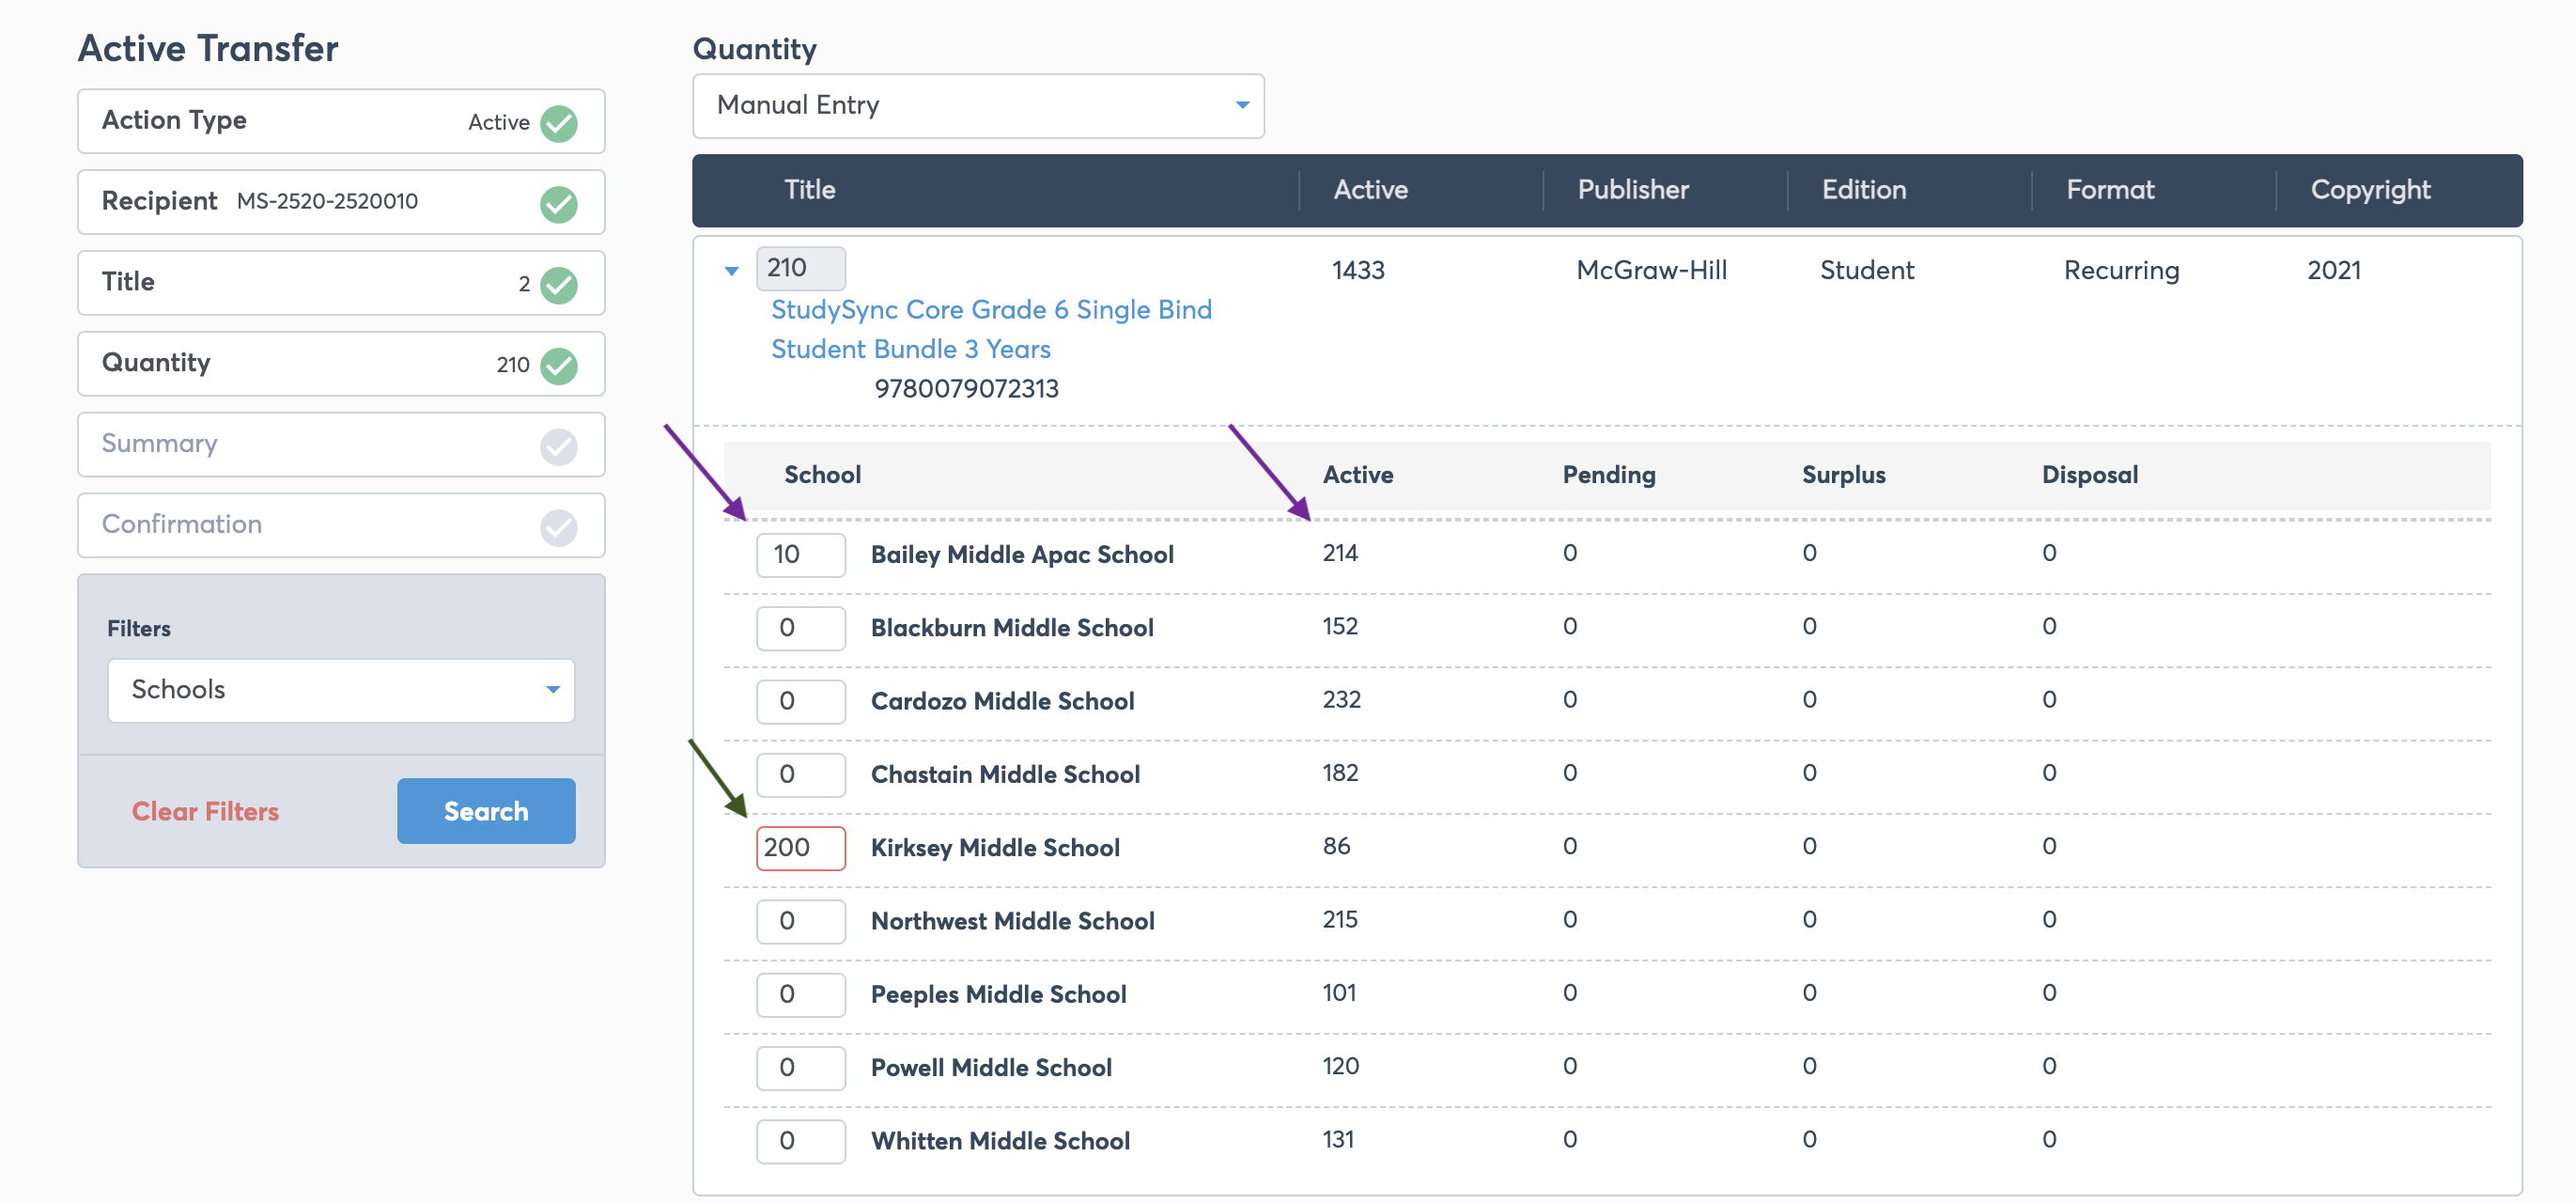This screenshot has width=2576, height=1203.
Task: Click the gray checkmark on Confirmation step
Action: pyautogui.click(x=558, y=527)
